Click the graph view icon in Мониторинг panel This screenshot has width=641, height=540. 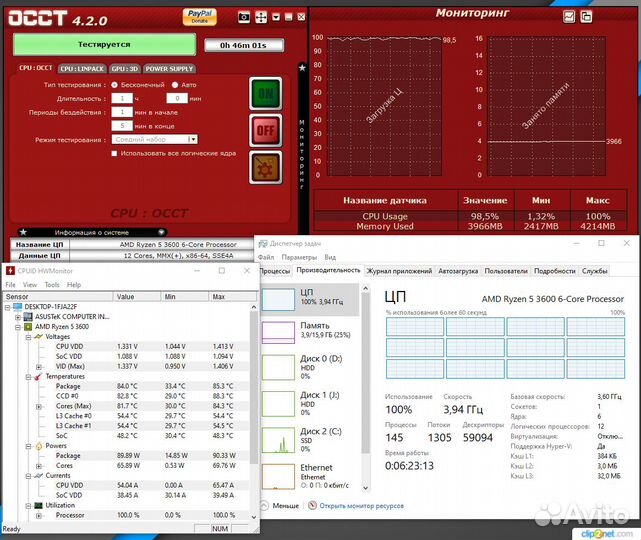[x=569, y=17]
